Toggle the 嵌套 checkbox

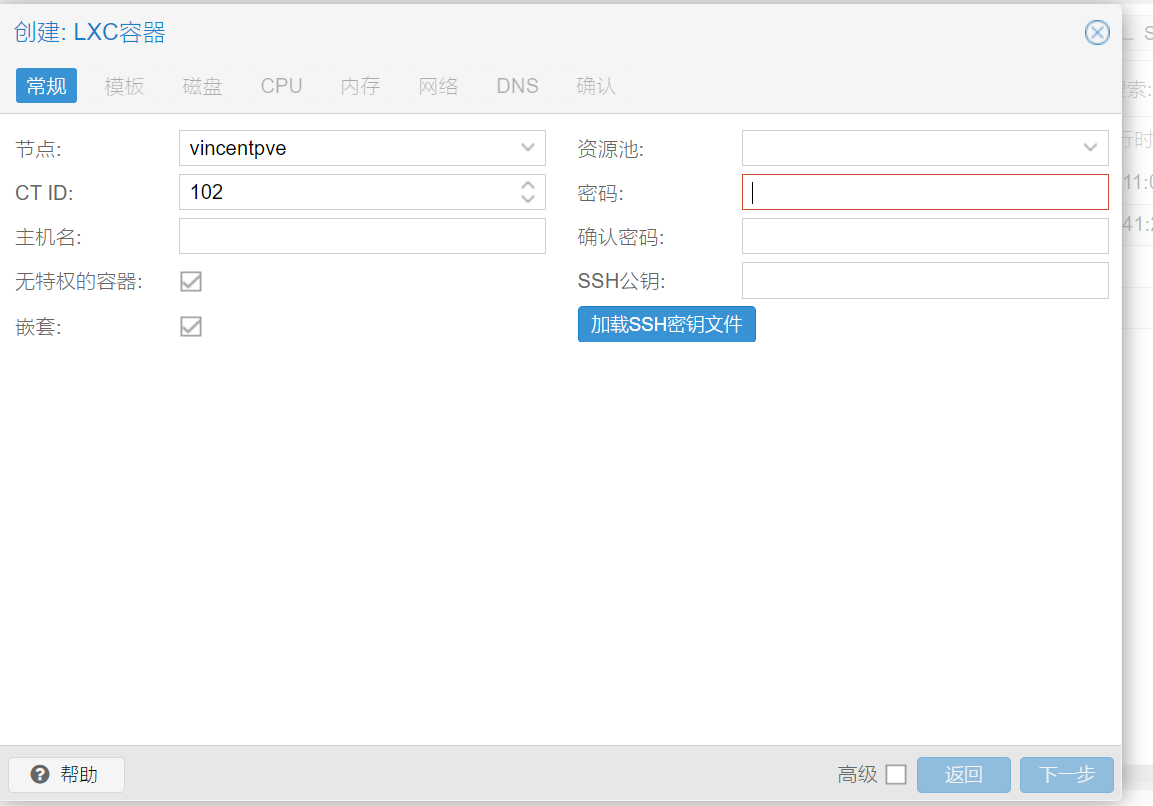click(191, 326)
